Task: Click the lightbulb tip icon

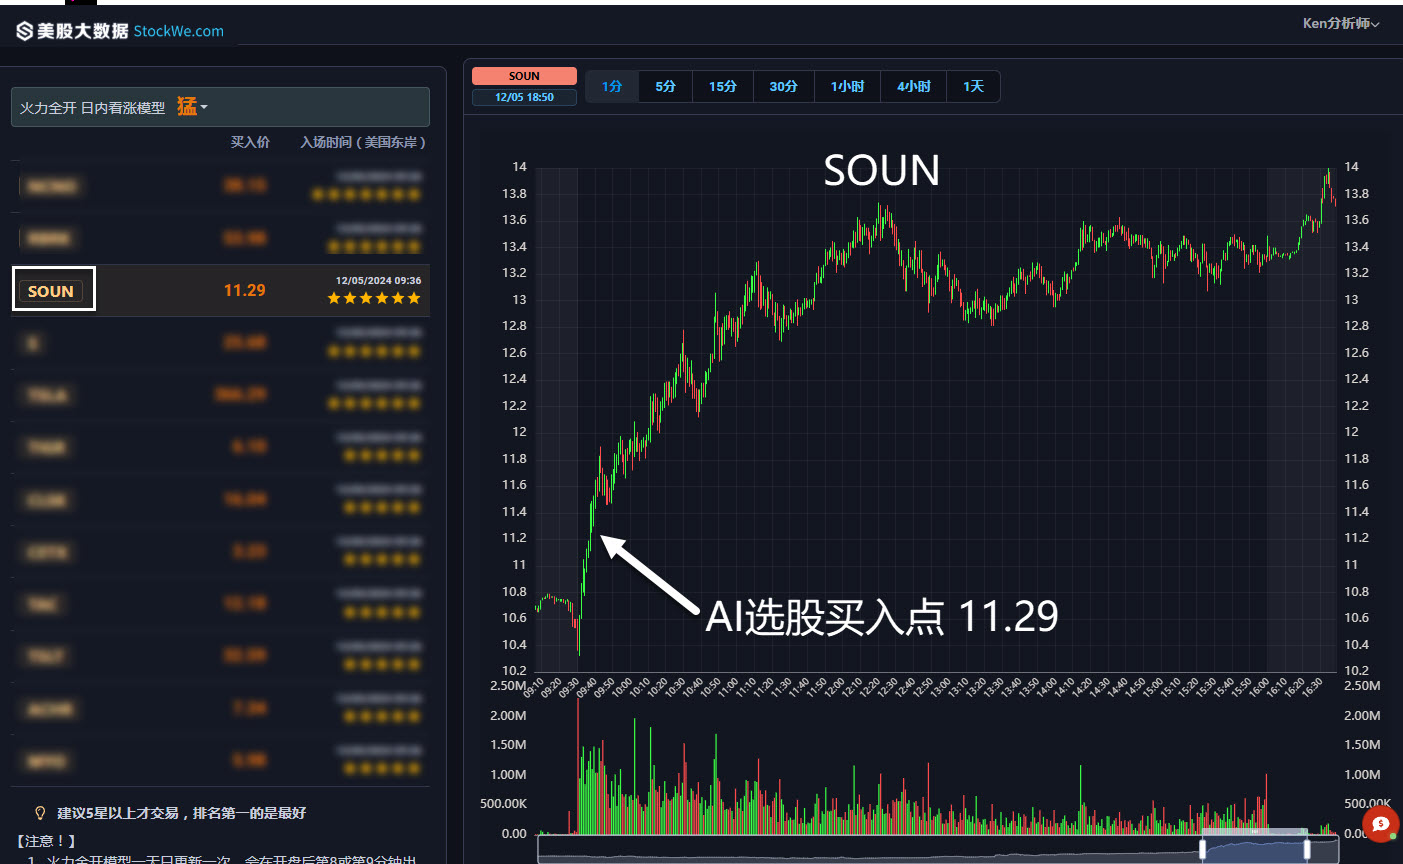Action: (x=40, y=813)
